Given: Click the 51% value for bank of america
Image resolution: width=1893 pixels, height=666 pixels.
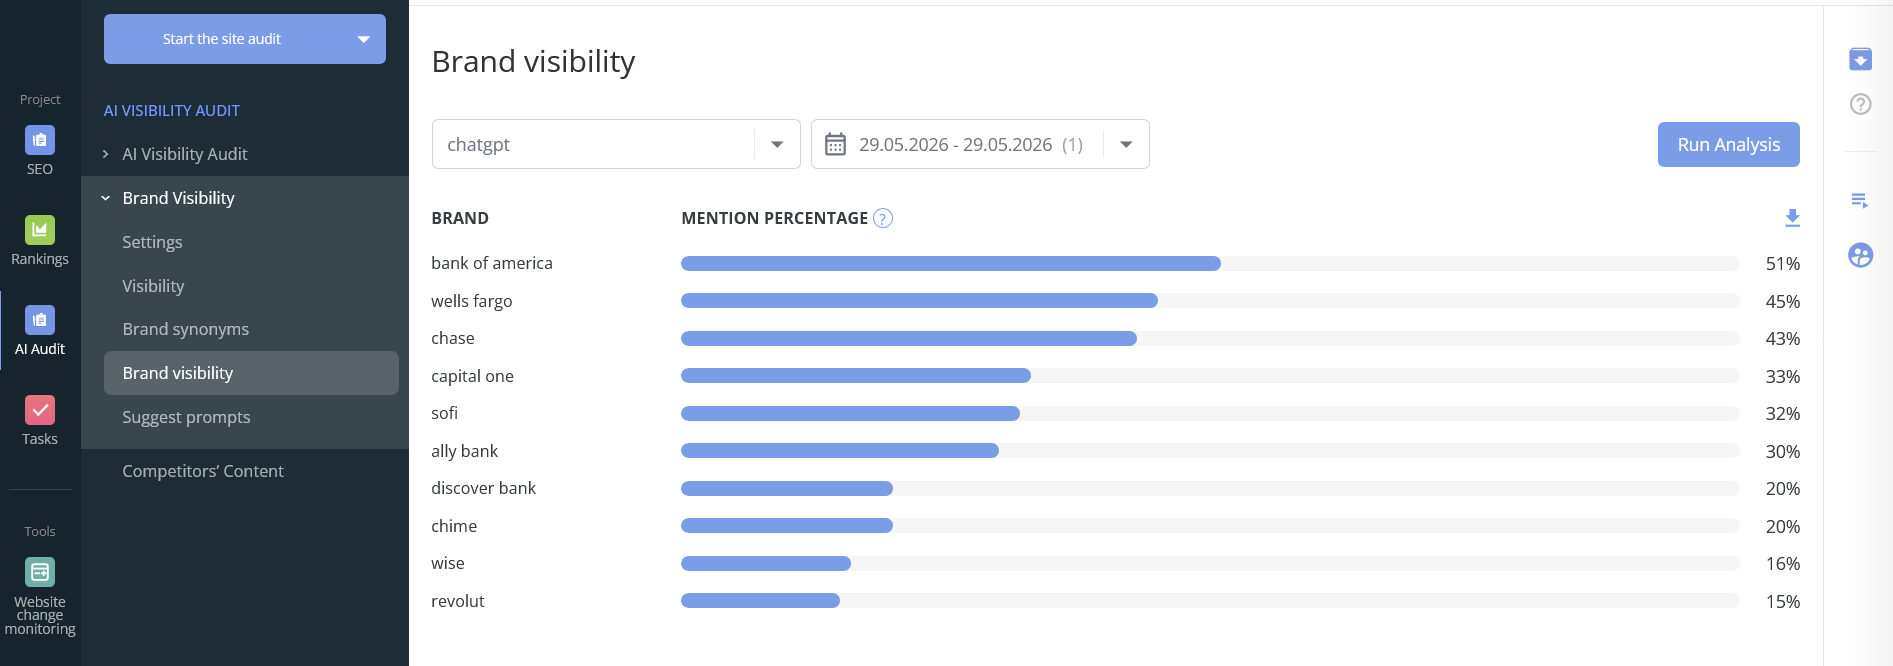Looking at the screenshot, I should point(1782,264).
